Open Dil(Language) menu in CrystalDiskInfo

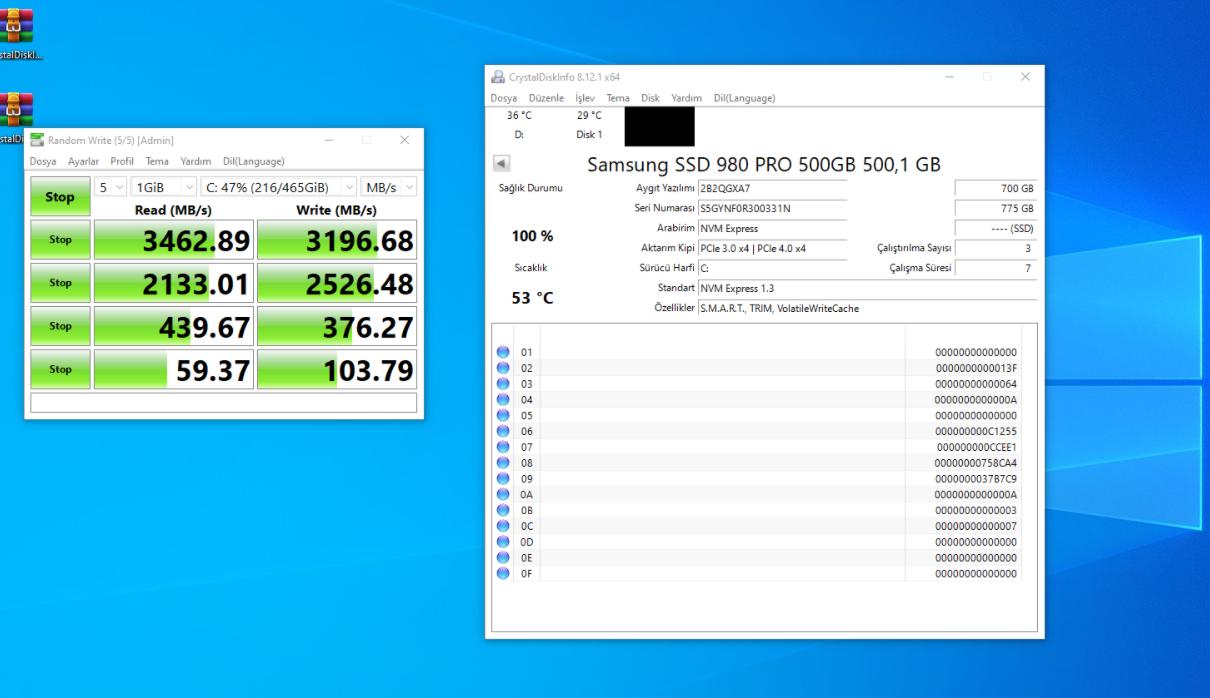coord(744,98)
